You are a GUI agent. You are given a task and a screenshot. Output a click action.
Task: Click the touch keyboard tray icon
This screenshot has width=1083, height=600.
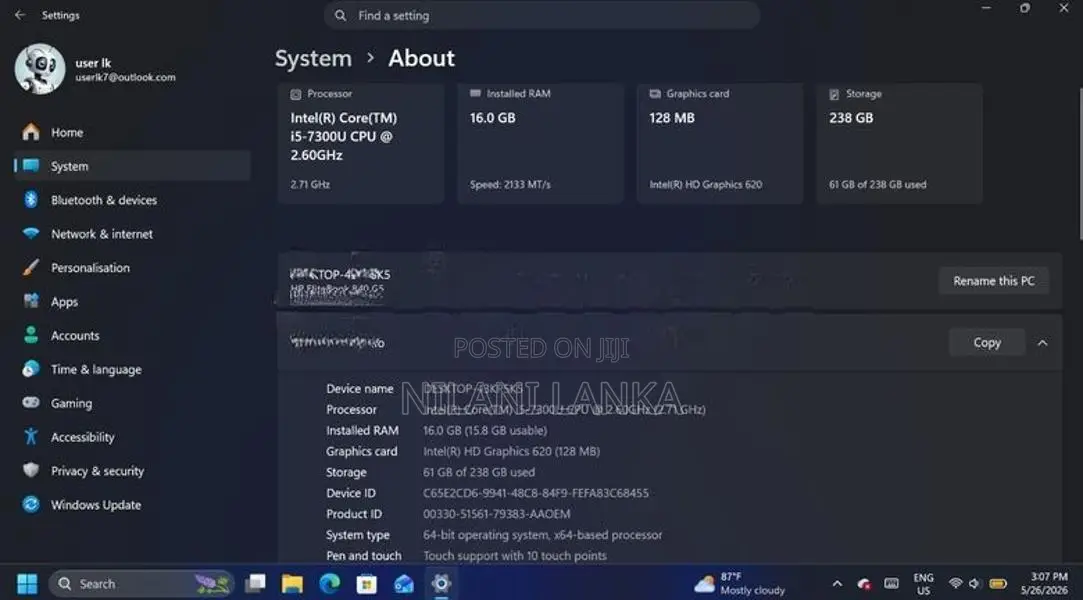[x=892, y=583]
